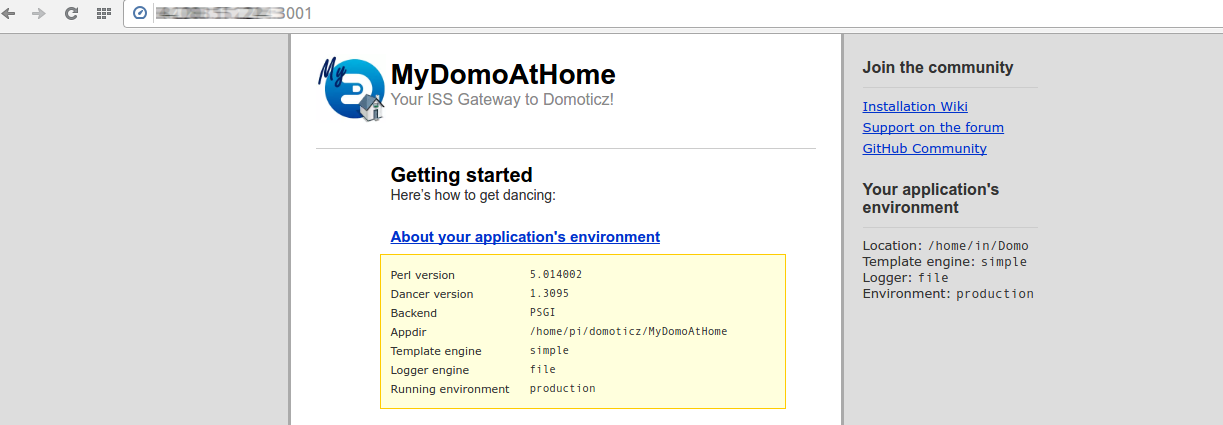
Task: Click the Dancer version label
Action: (432, 294)
